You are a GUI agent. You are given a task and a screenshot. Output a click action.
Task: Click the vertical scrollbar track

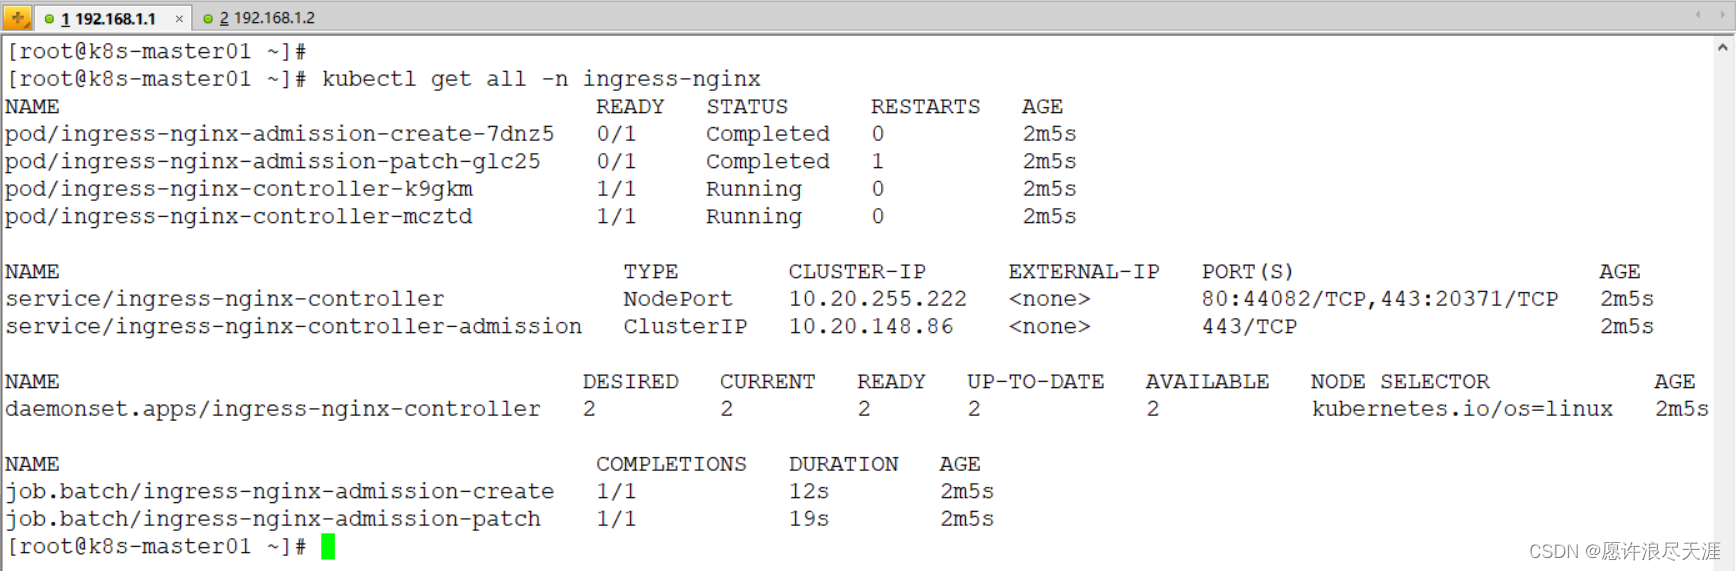click(1722, 300)
